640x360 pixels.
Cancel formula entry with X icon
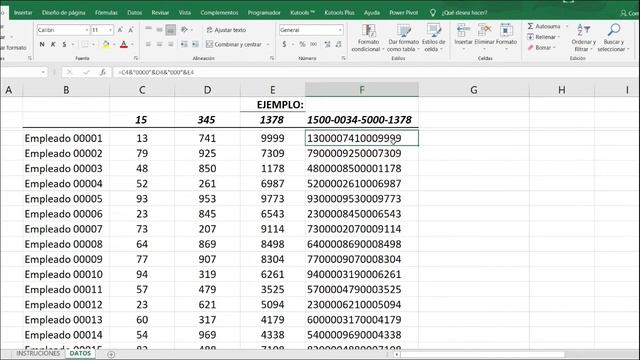(x=69, y=72)
